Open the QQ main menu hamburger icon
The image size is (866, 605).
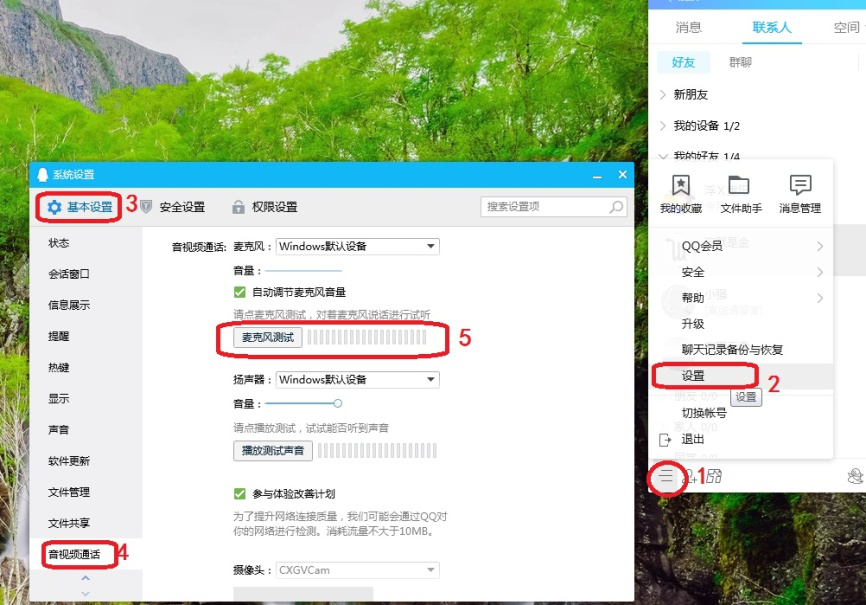point(666,475)
